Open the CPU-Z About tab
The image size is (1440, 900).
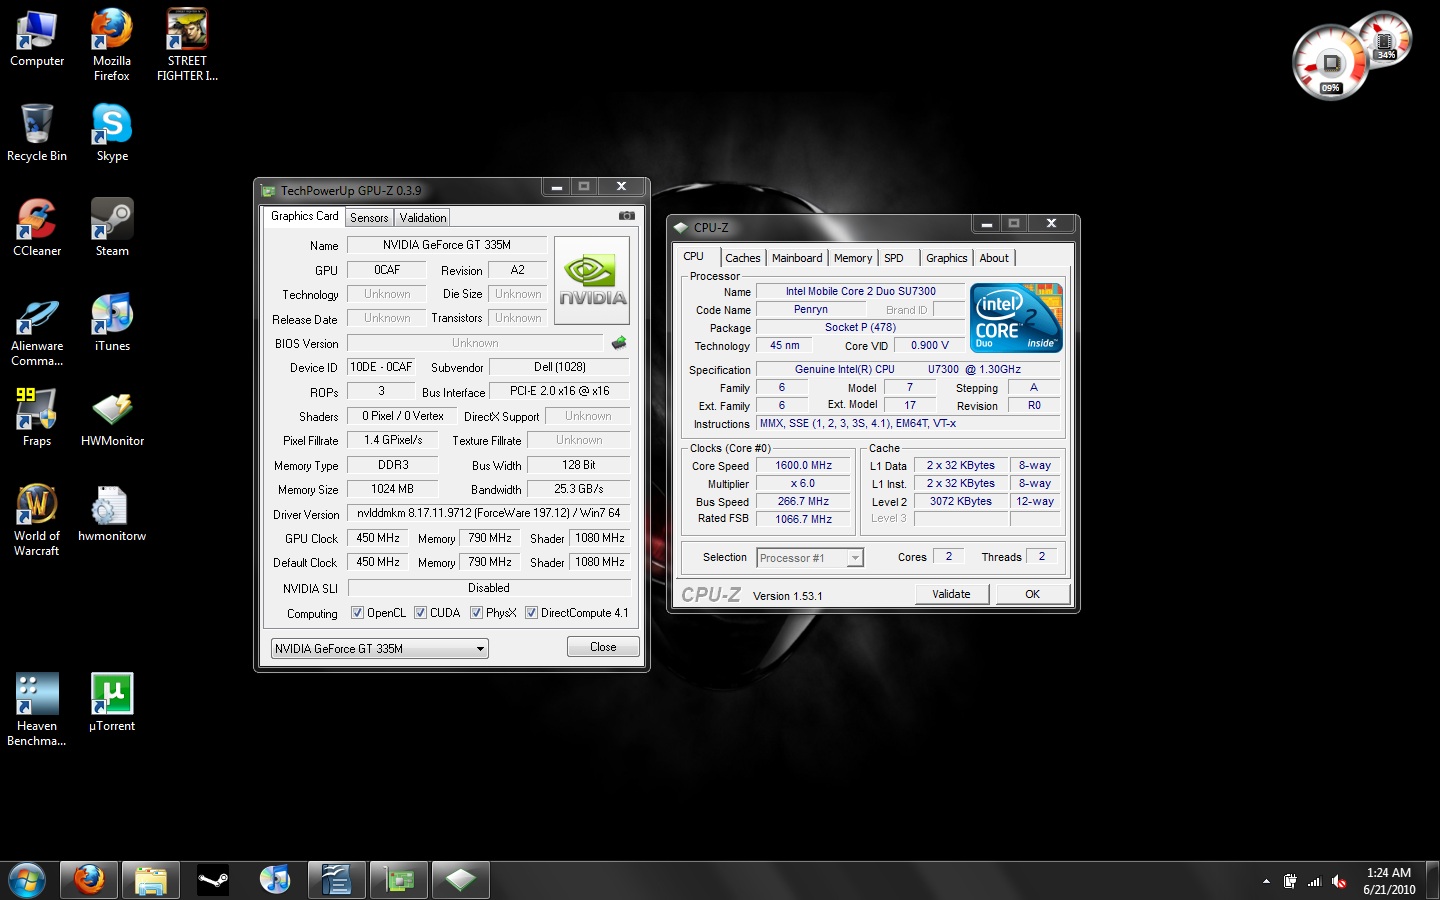coord(994,258)
